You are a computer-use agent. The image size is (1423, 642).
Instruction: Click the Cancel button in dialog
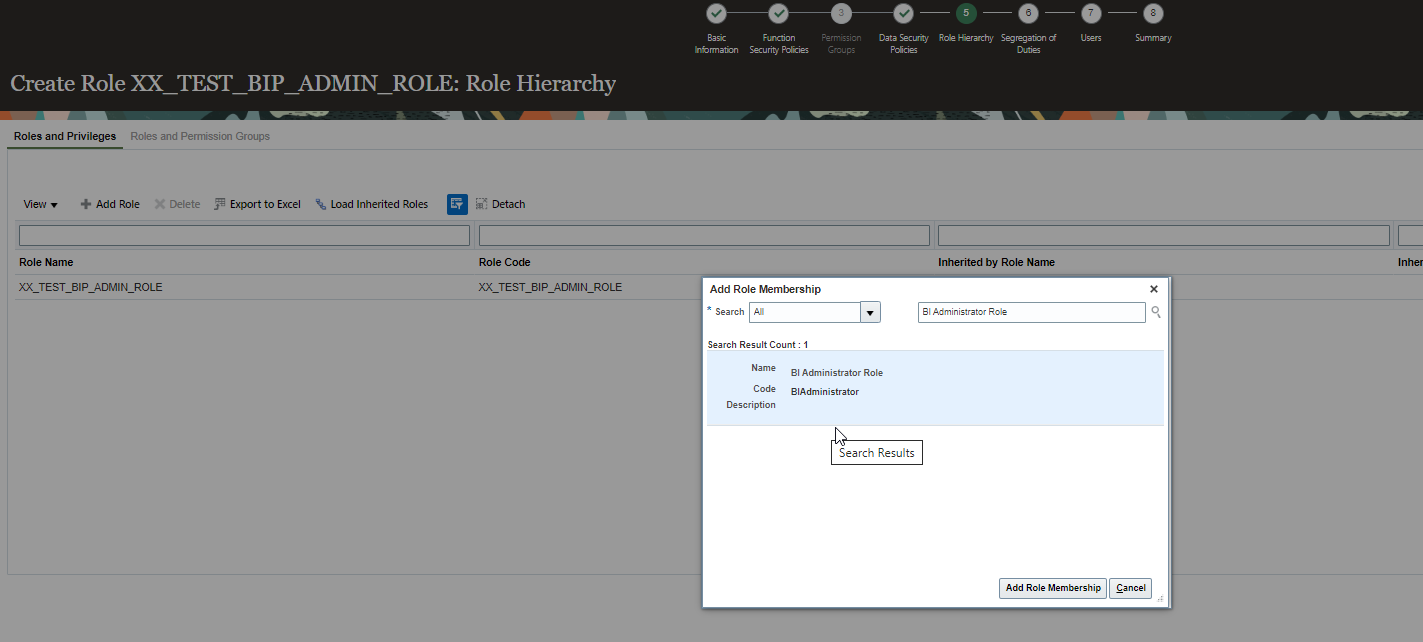tap(1131, 588)
